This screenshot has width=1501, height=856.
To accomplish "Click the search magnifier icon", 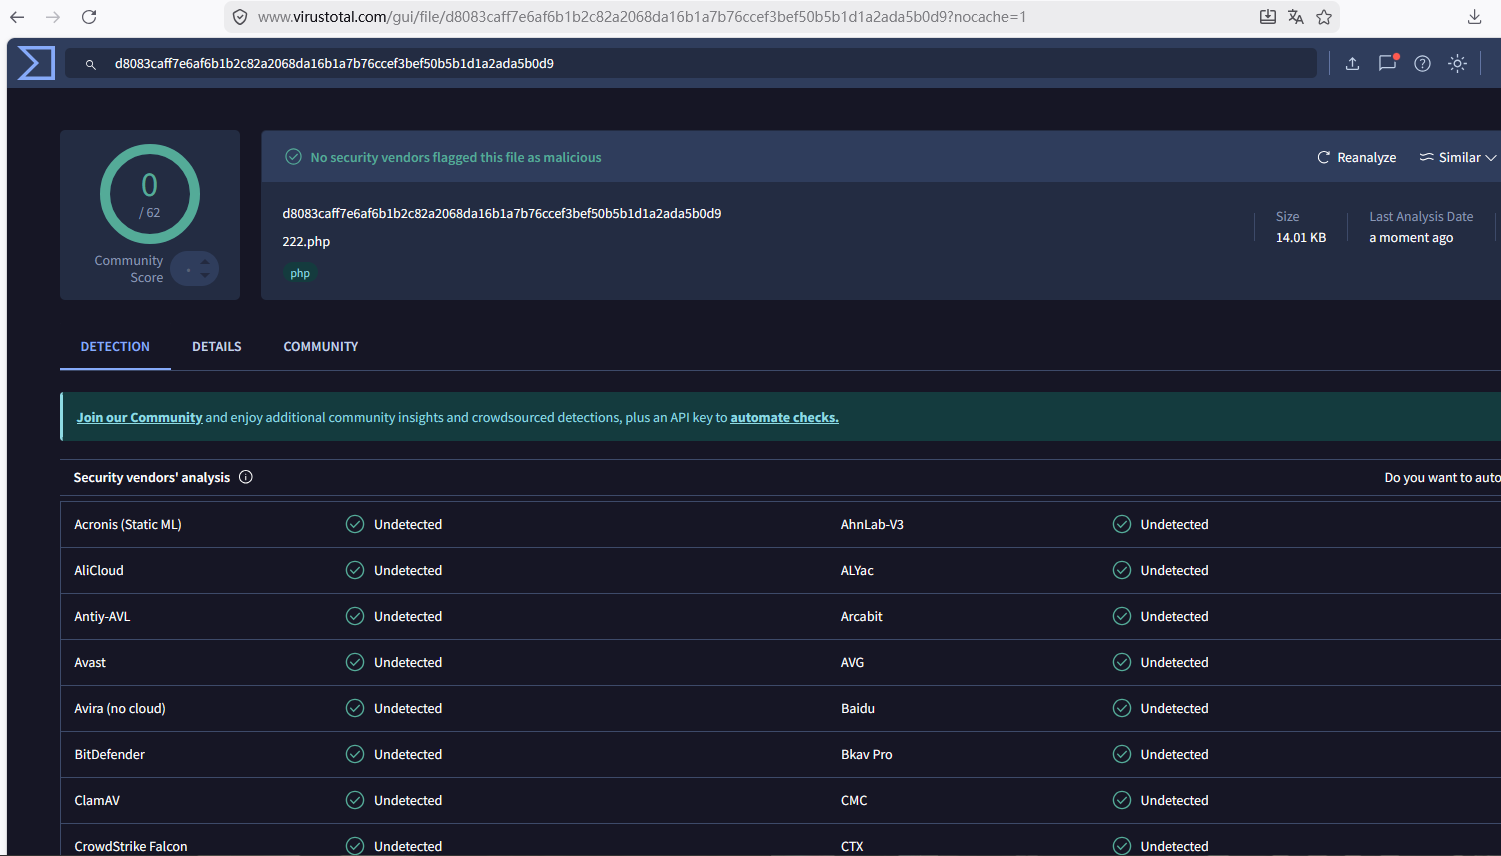I will [90, 64].
